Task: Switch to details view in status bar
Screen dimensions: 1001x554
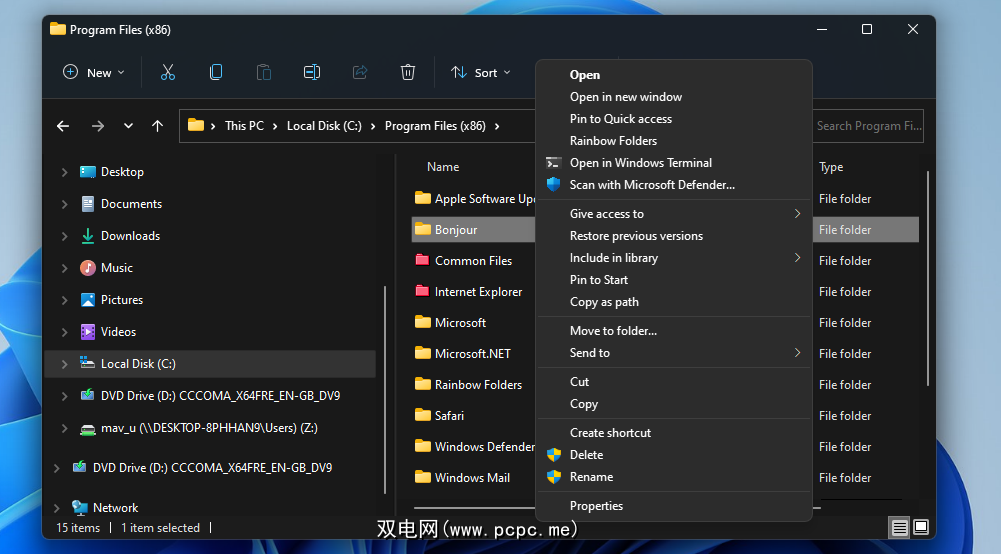Action: click(x=899, y=527)
